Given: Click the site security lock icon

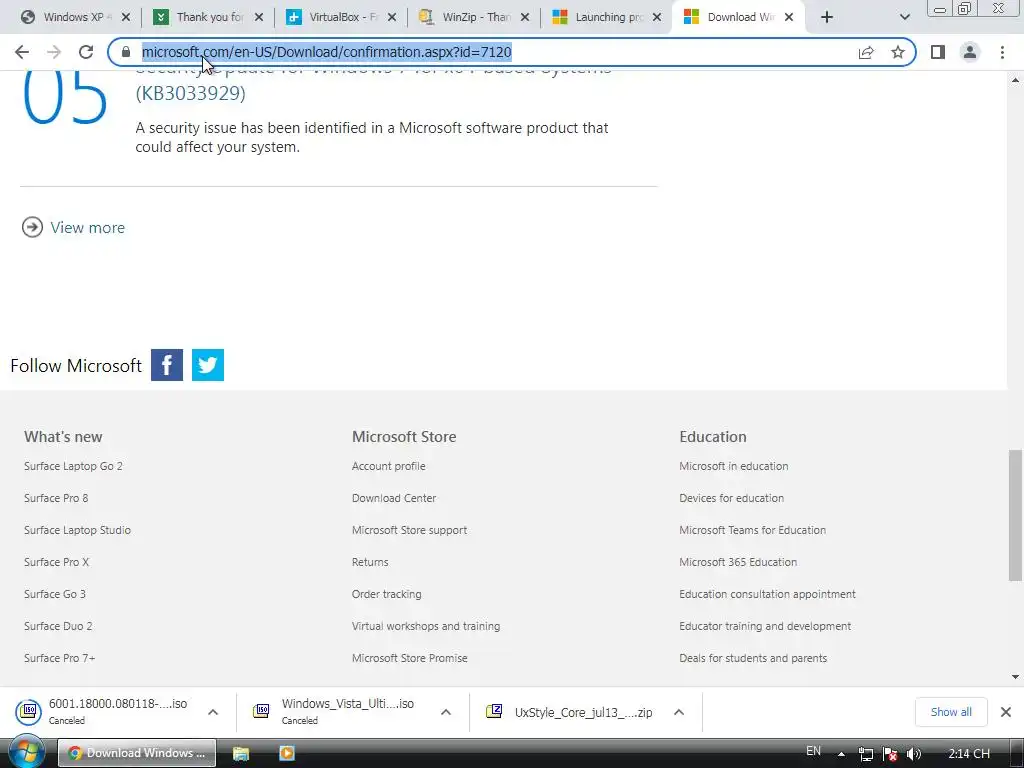Looking at the screenshot, I should click(x=126, y=52).
